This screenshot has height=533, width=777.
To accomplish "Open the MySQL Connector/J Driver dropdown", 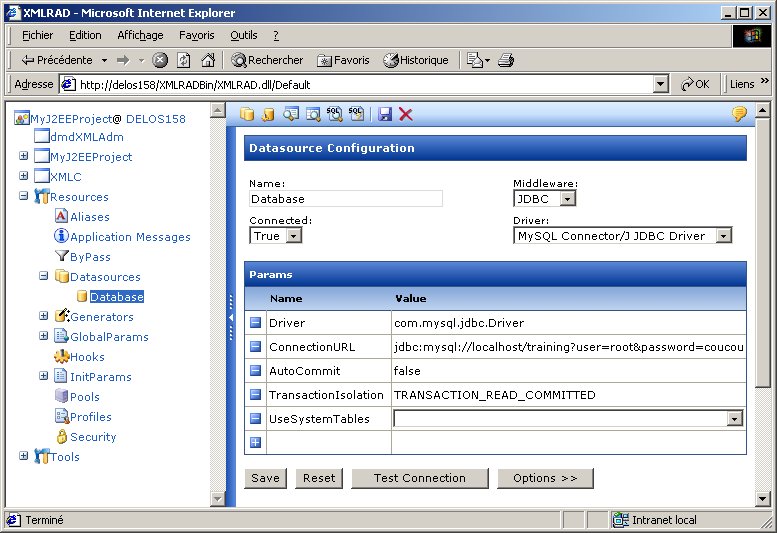I will 723,236.
